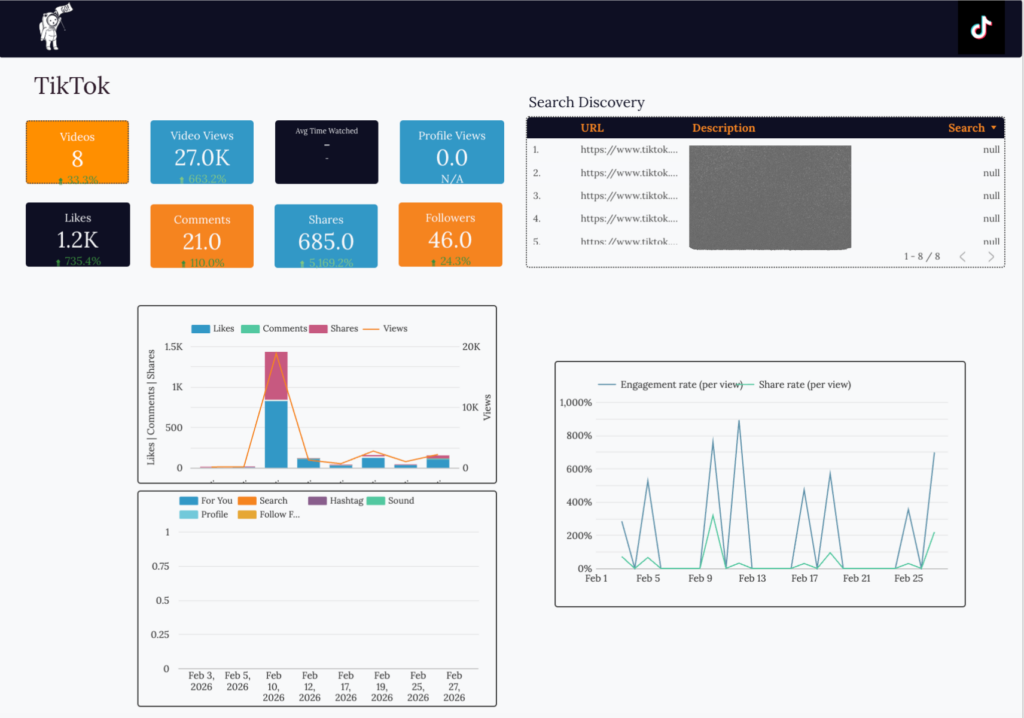Screen dimensions: 1024x718
Task: Toggle the Hashtag legend item
Action: pos(340,501)
